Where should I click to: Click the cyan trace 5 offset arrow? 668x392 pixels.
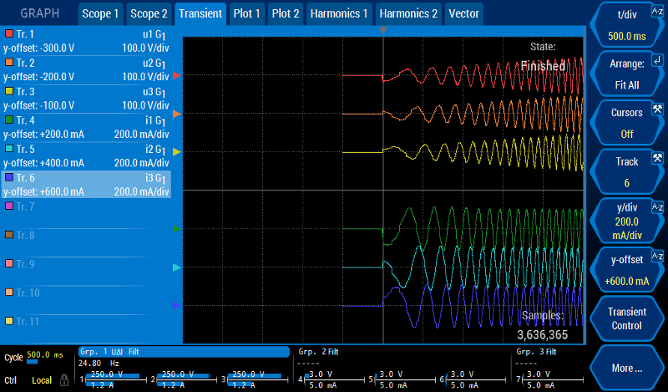(x=177, y=267)
